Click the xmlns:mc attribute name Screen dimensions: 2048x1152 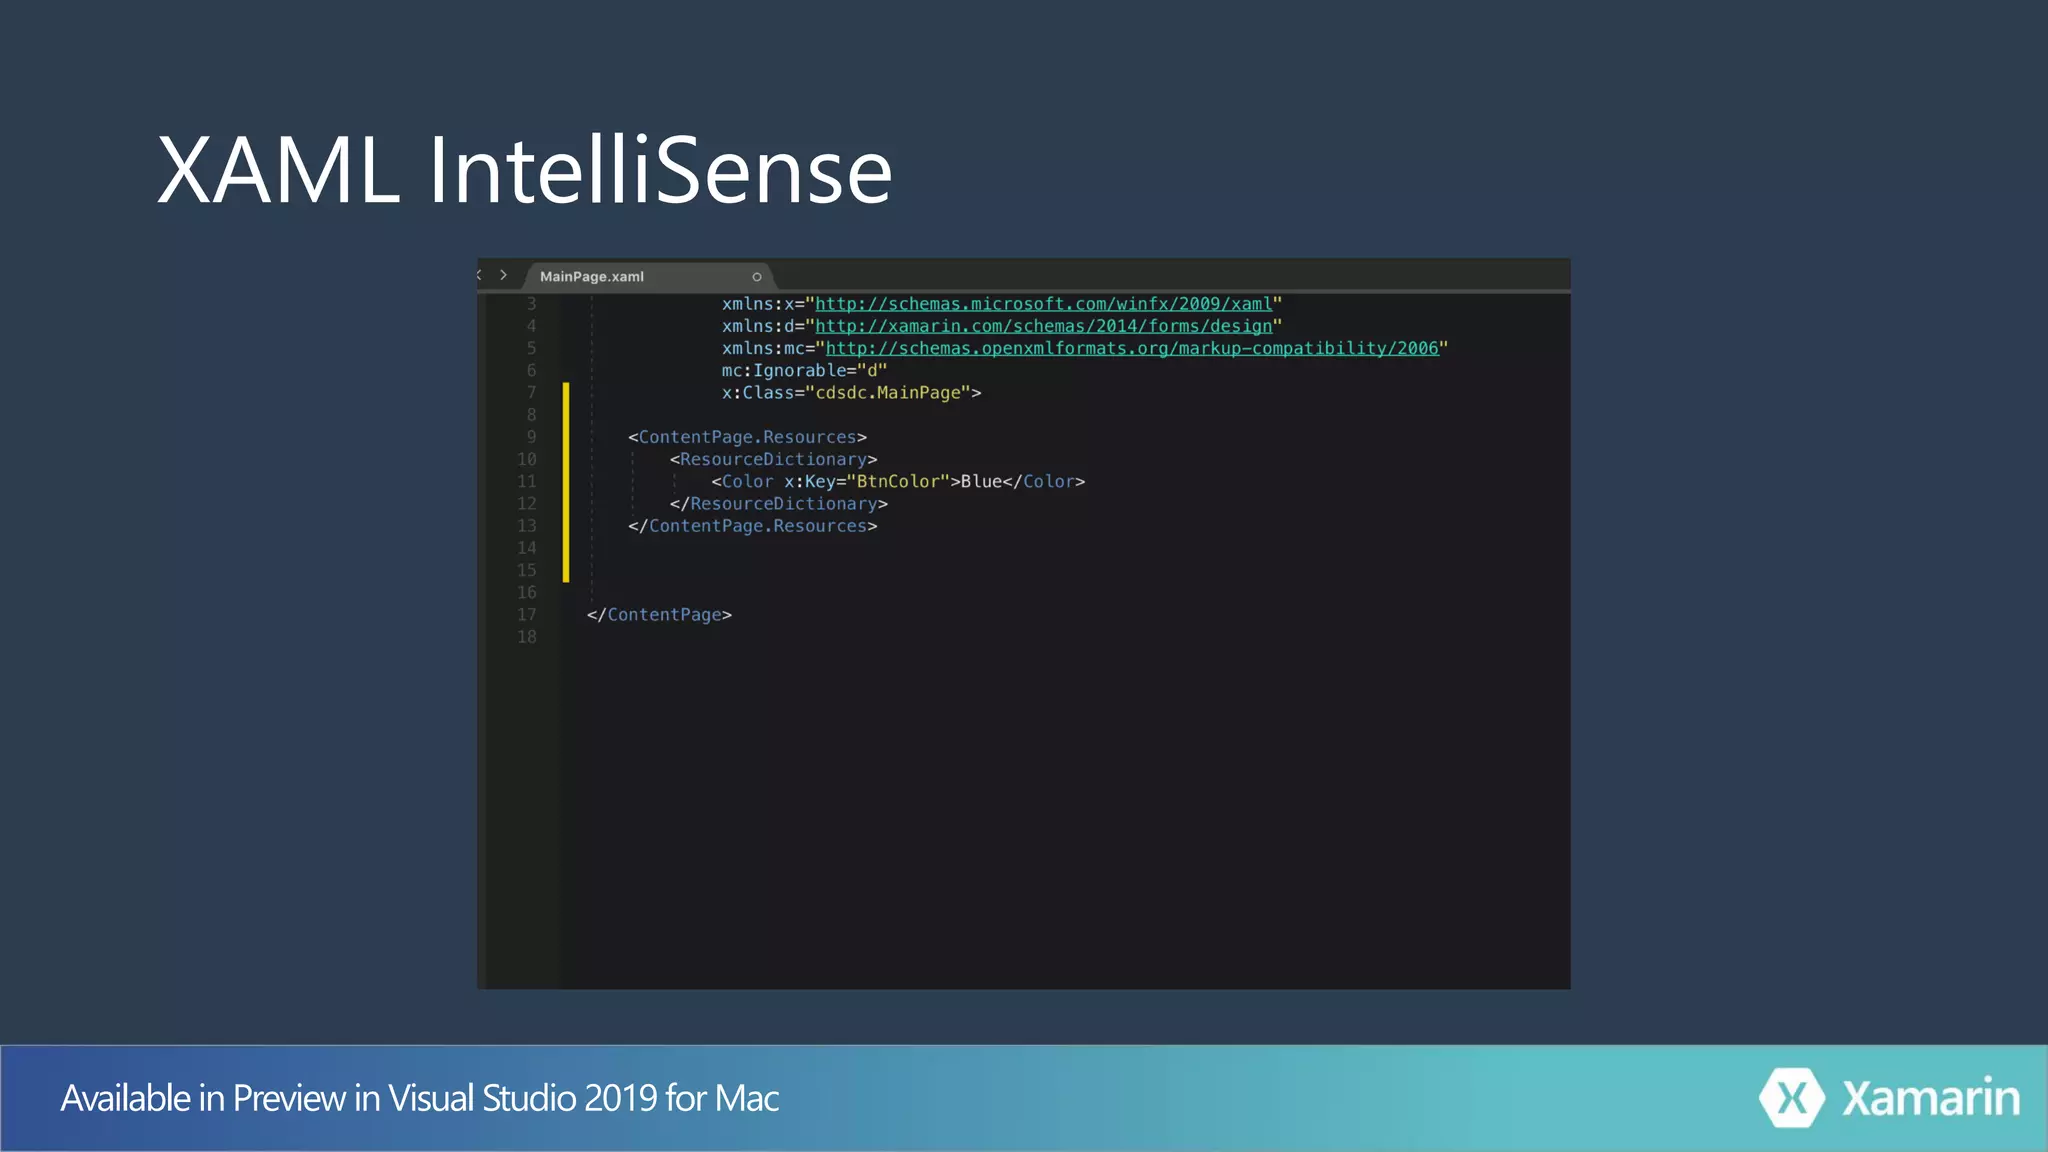point(763,348)
